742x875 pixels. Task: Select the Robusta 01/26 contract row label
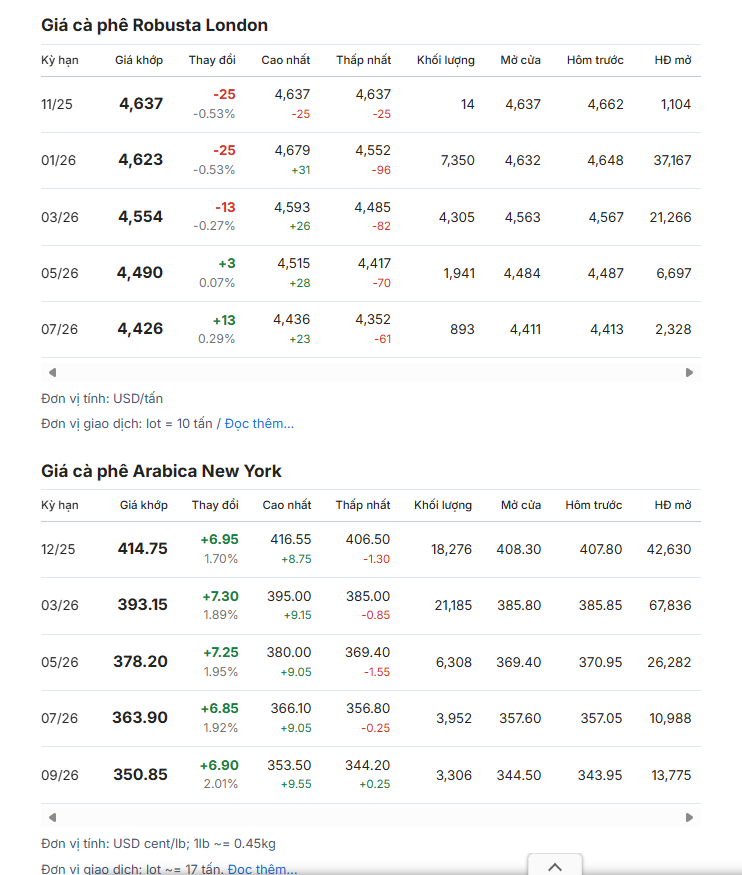coord(60,160)
